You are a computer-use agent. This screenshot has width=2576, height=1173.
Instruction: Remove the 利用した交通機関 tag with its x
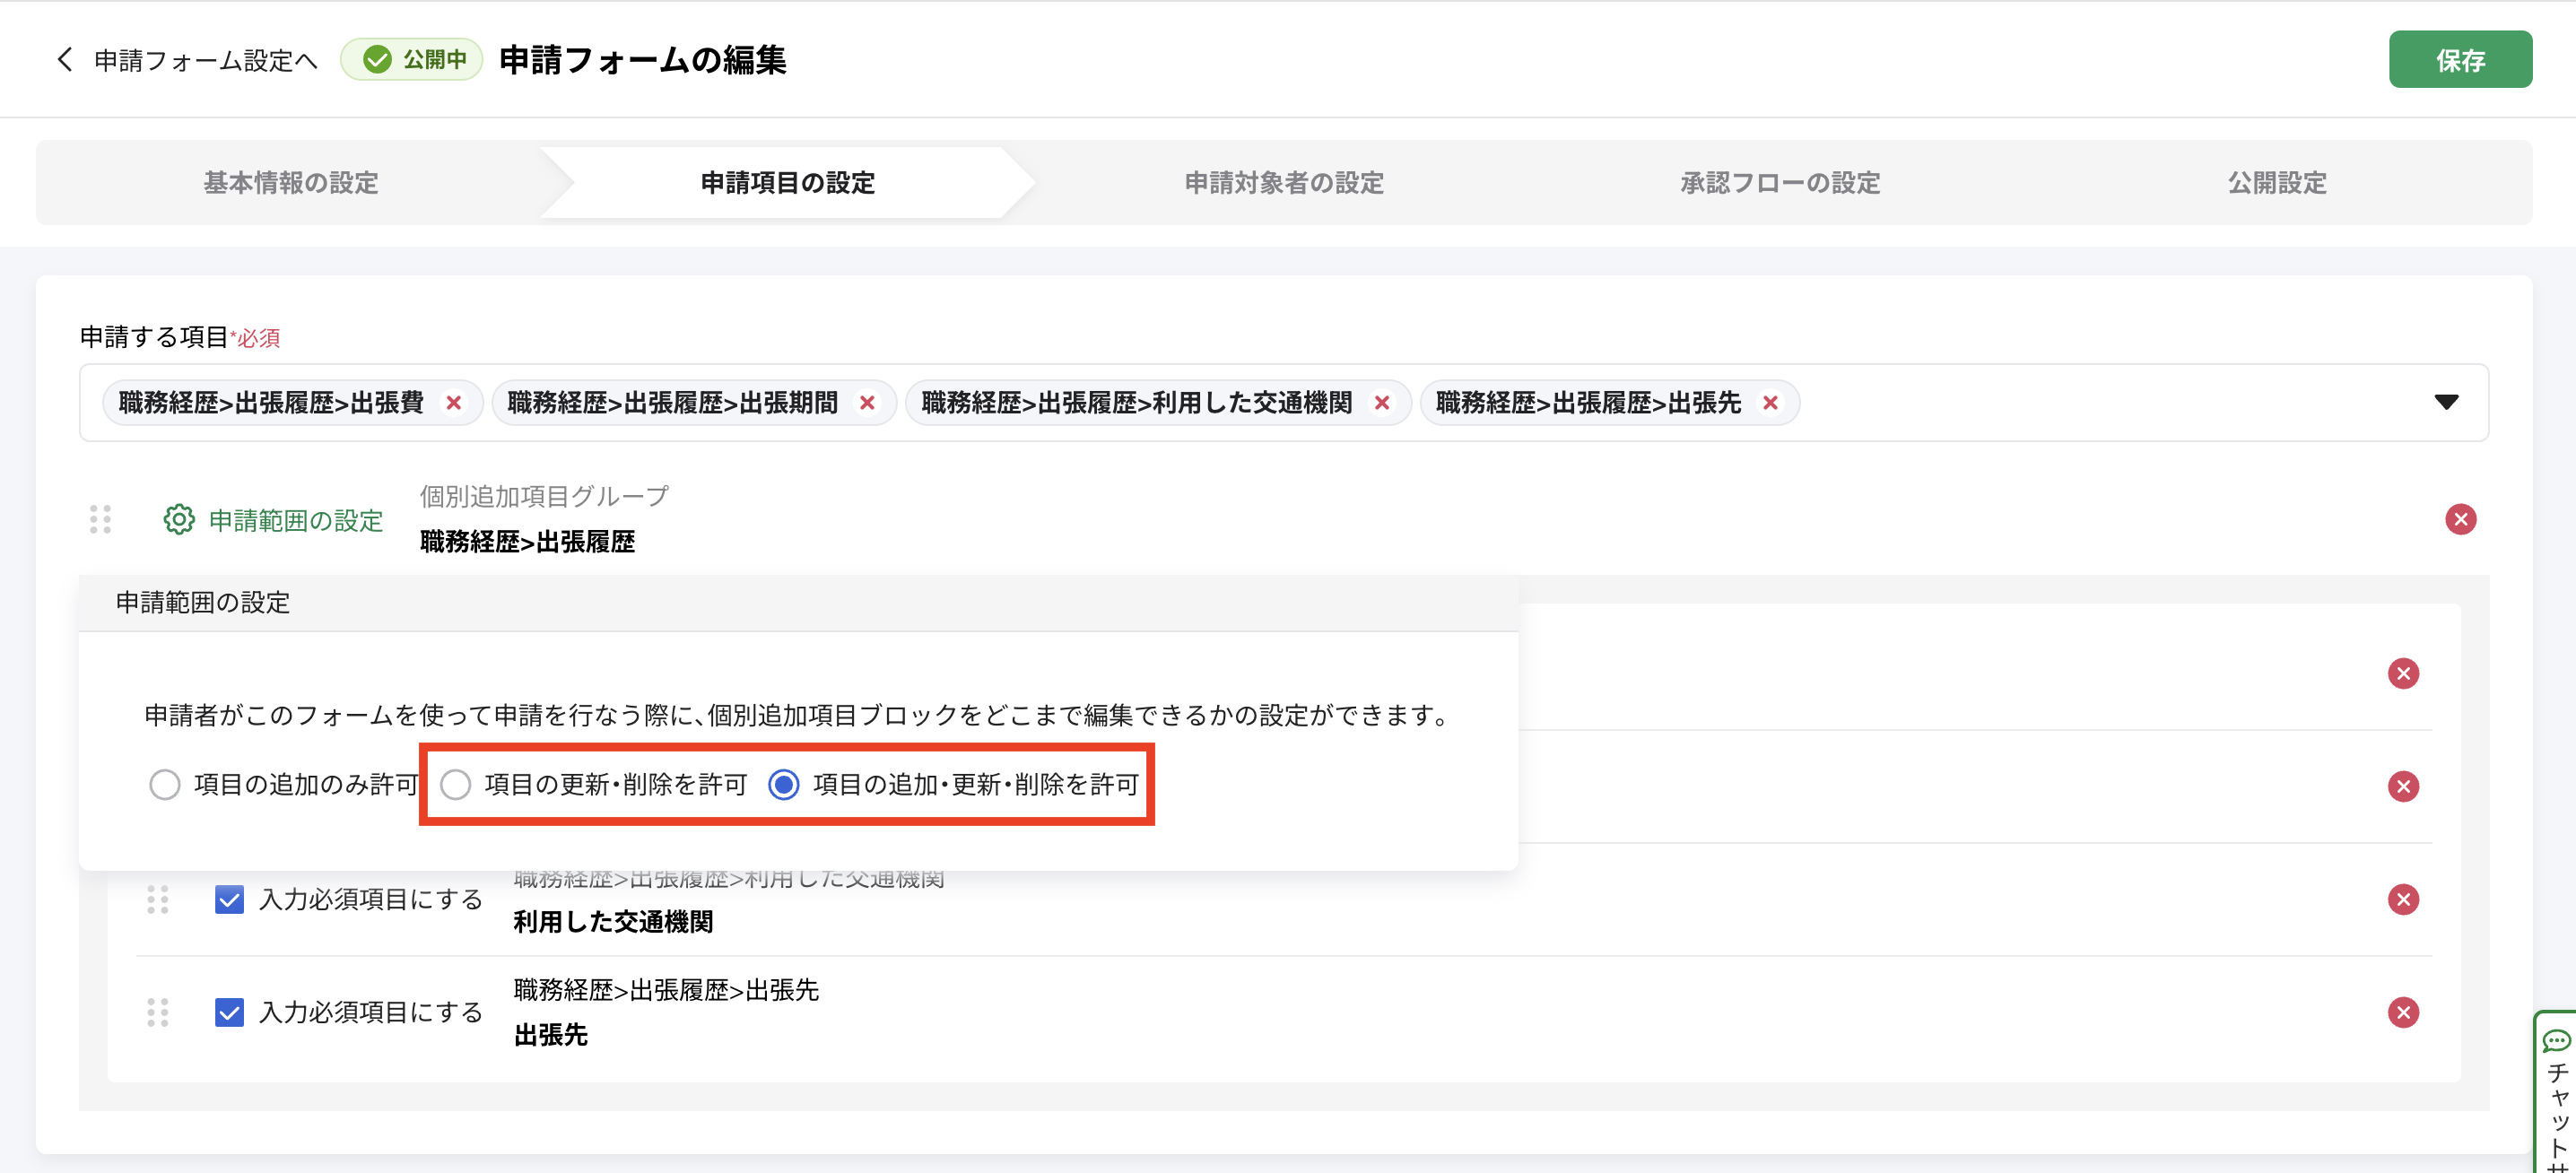(1382, 403)
